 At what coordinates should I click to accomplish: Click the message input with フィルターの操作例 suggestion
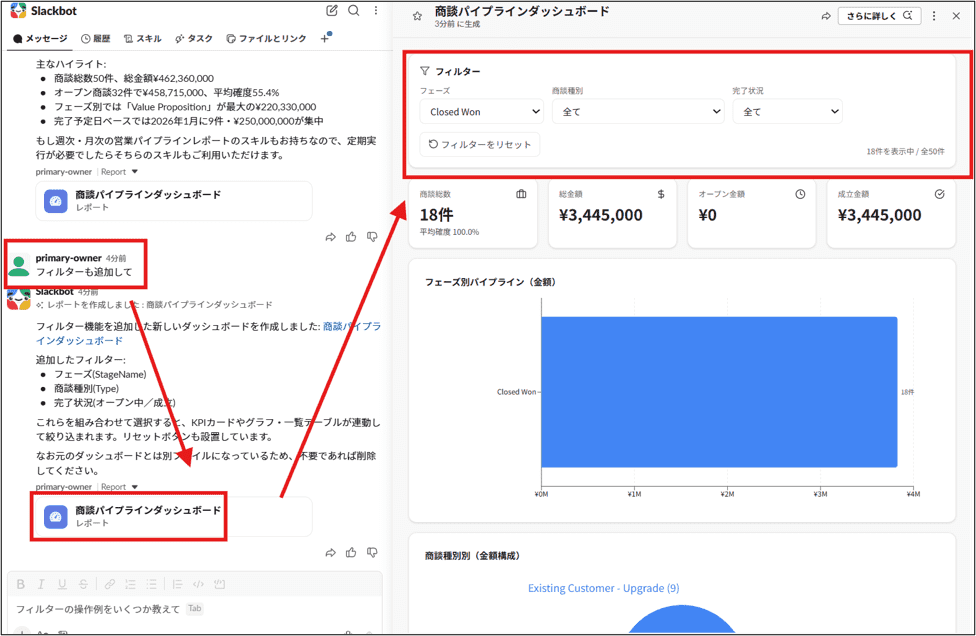point(193,609)
